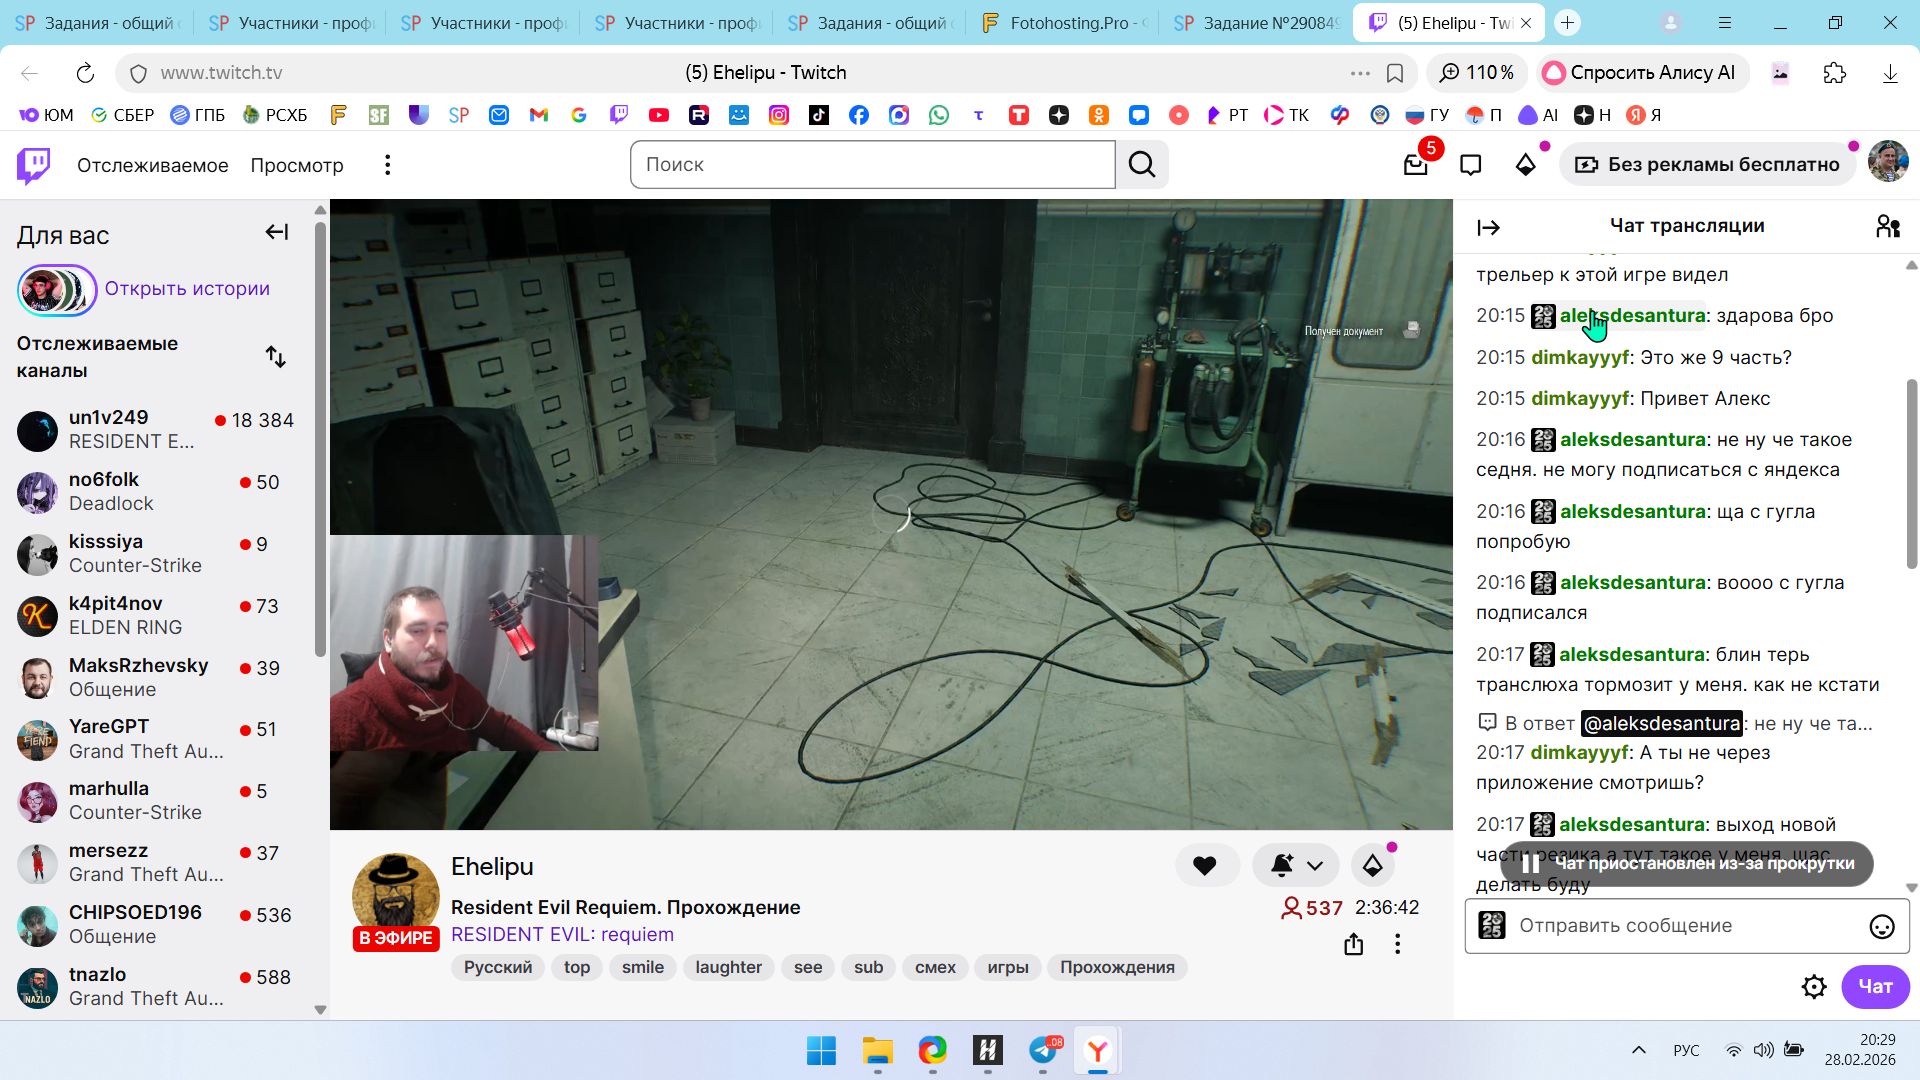Click the search magnifier button
This screenshot has height=1080, width=1920.
pyautogui.click(x=1142, y=165)
